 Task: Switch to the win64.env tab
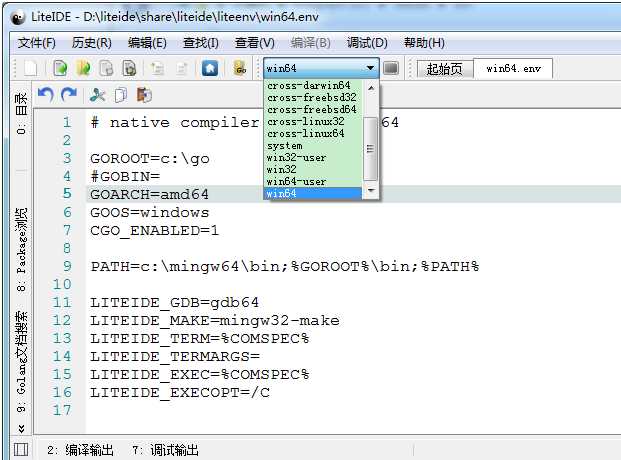513,69
